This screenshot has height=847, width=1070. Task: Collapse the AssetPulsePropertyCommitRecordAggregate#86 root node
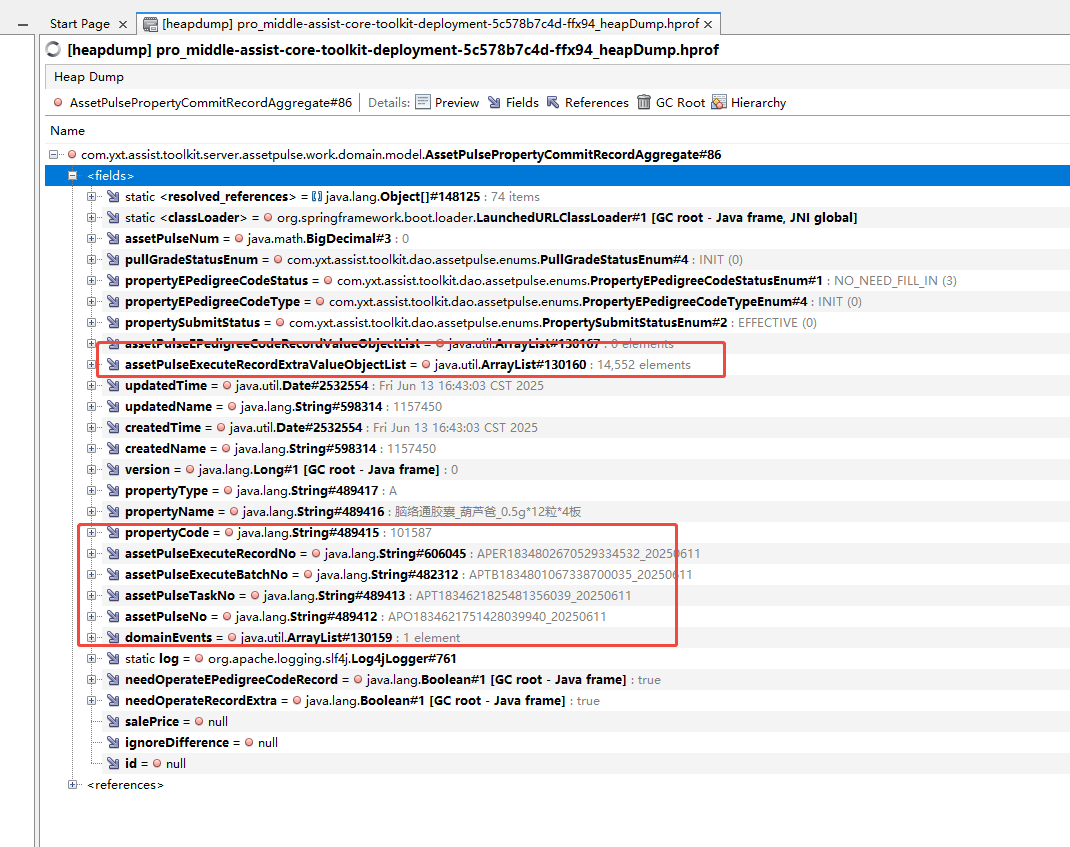coord(54,155)
